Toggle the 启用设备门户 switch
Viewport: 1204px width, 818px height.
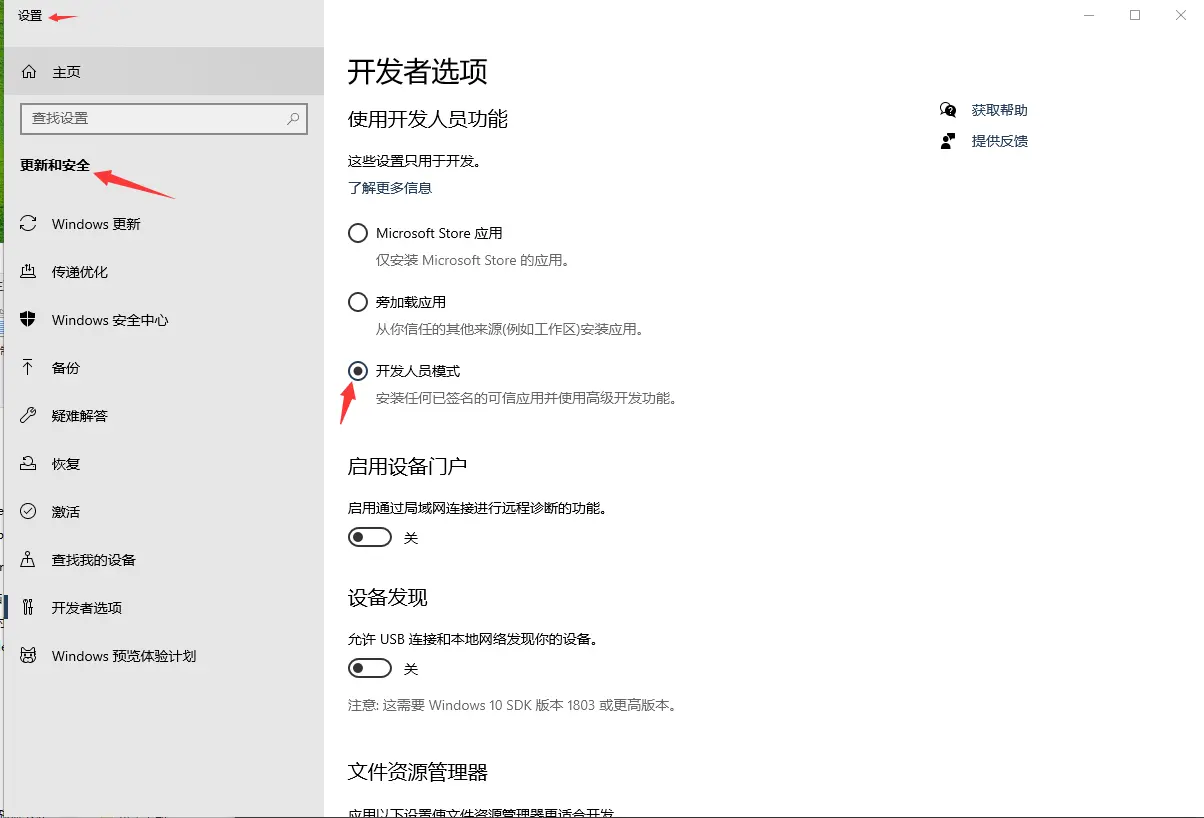click(x=369, y=538)
